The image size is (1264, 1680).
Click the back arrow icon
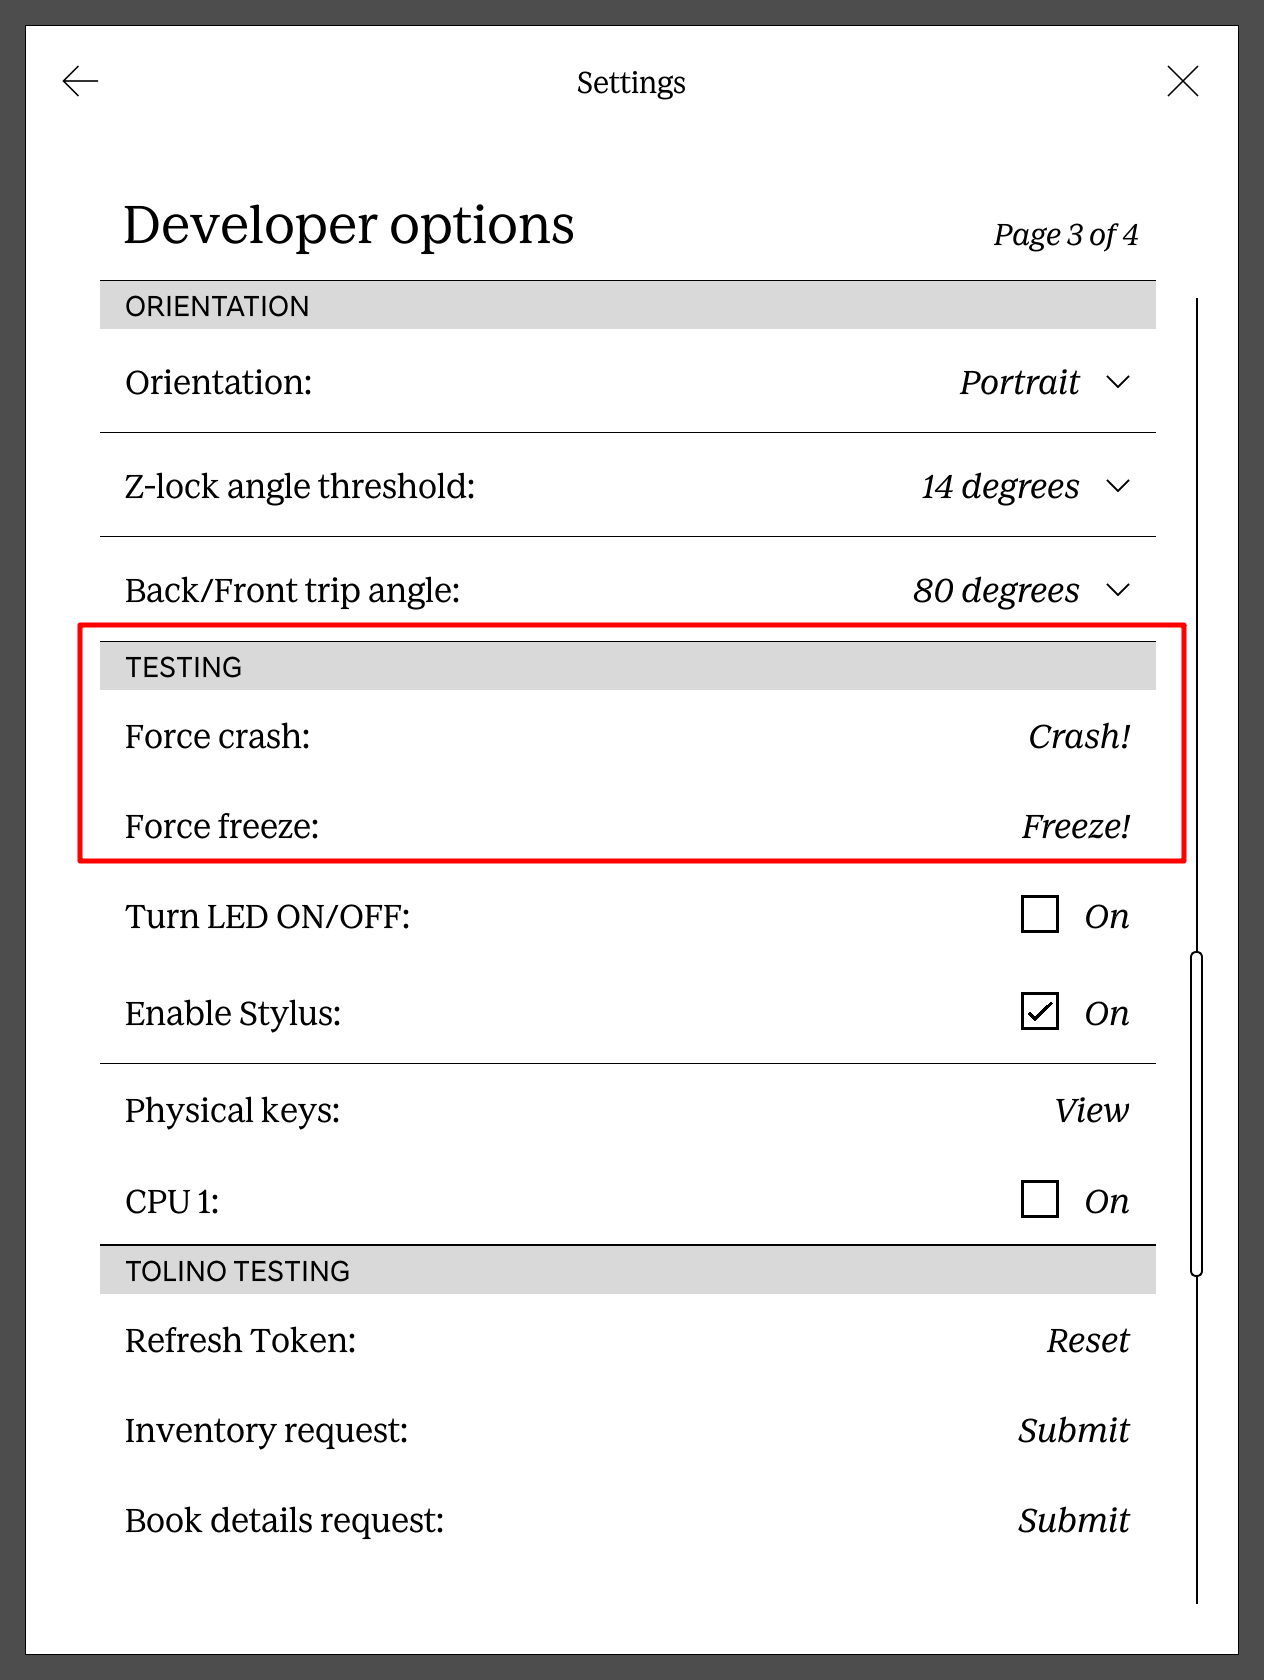[x=80, y=81]
